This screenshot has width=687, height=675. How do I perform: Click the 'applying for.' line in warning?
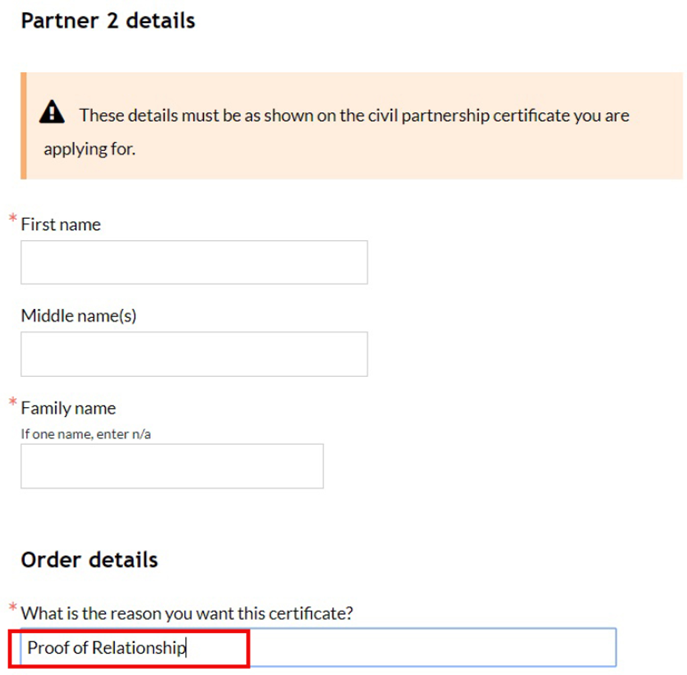tap(90, 149)
